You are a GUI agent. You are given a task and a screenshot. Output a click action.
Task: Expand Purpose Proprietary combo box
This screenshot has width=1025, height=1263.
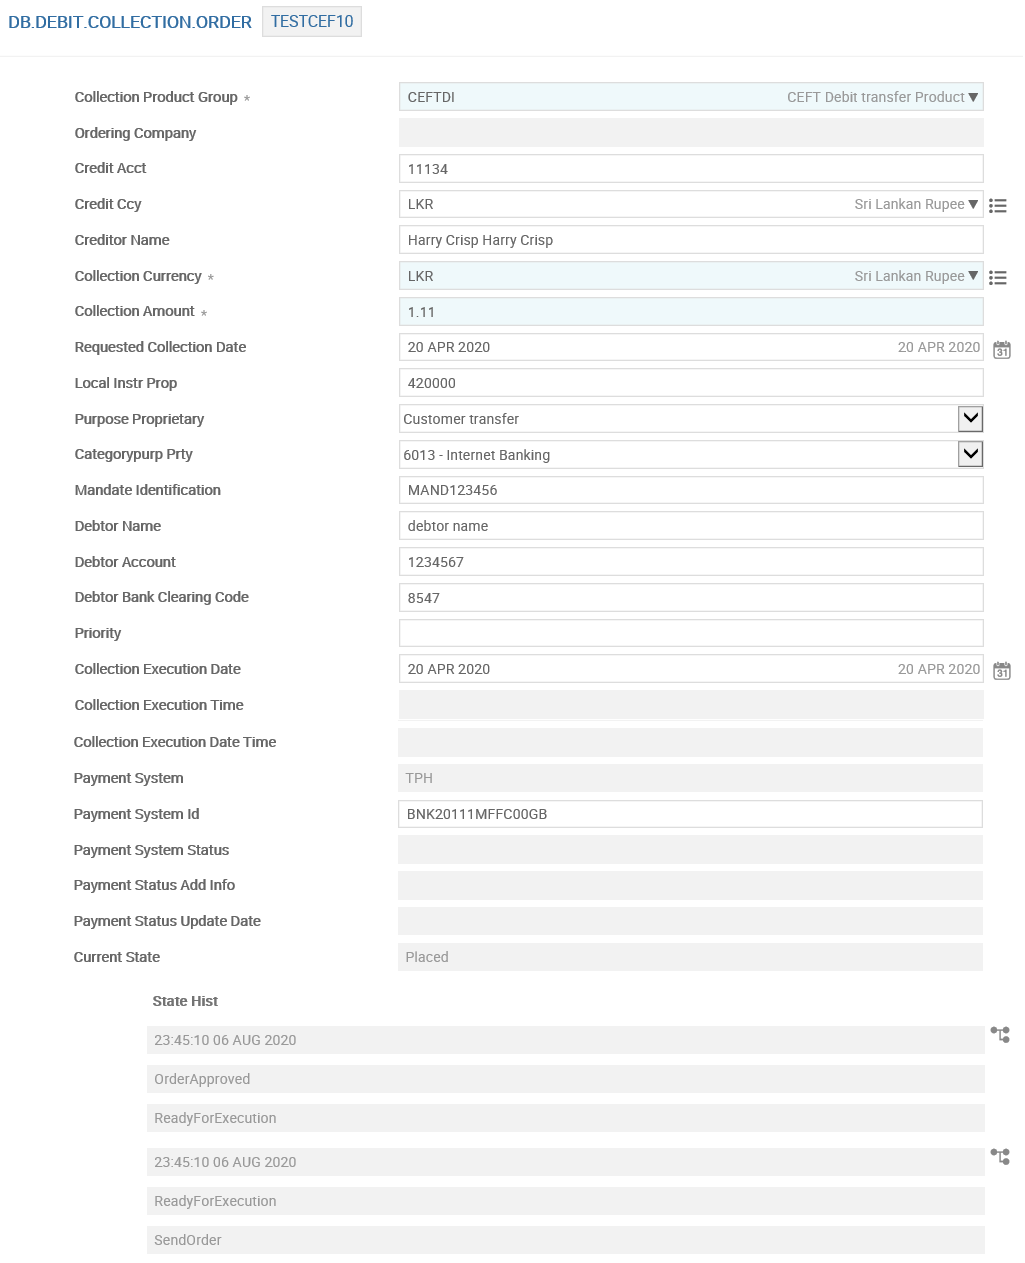point(970,418)
